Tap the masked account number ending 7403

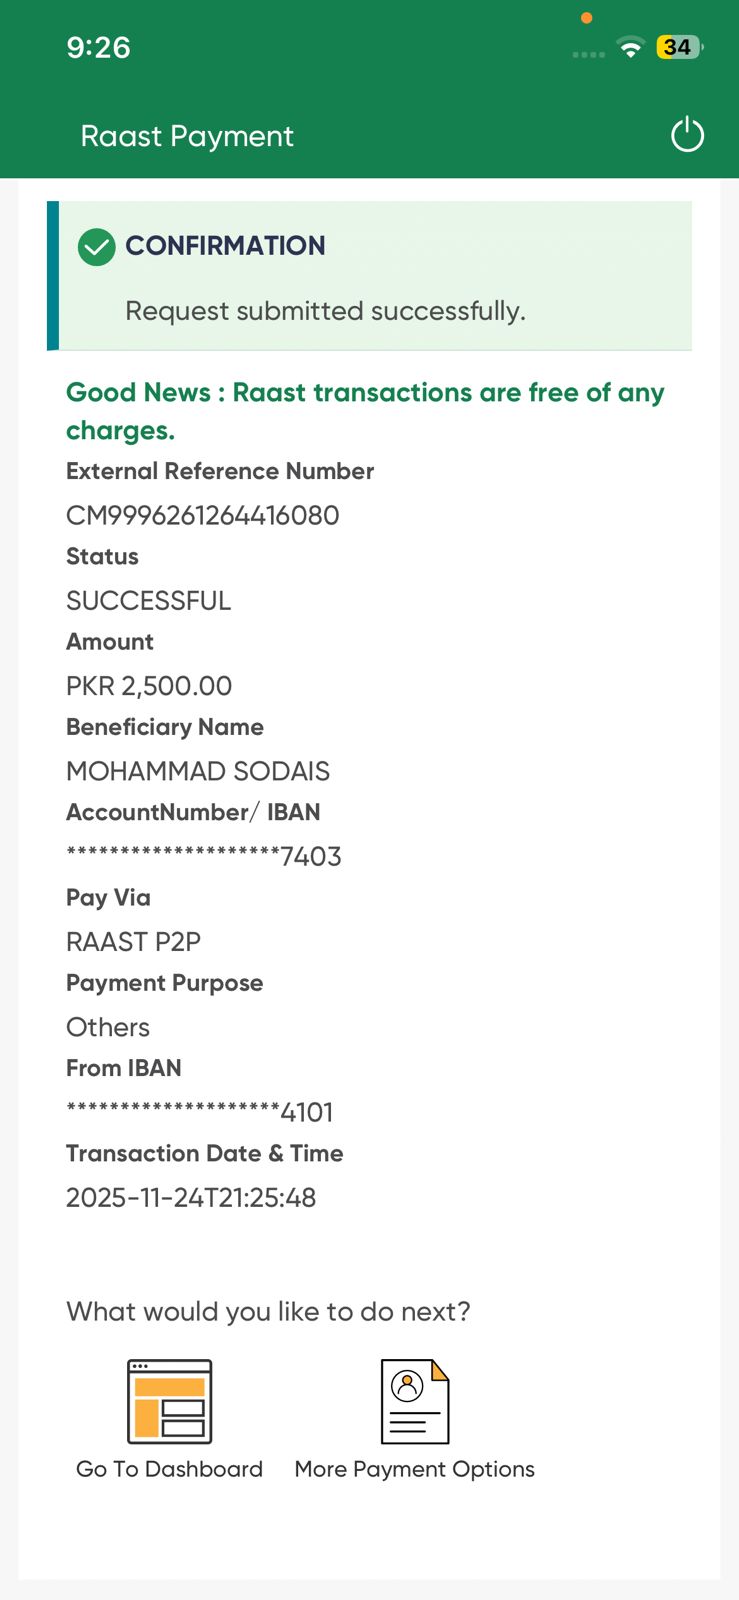(204, 856)
